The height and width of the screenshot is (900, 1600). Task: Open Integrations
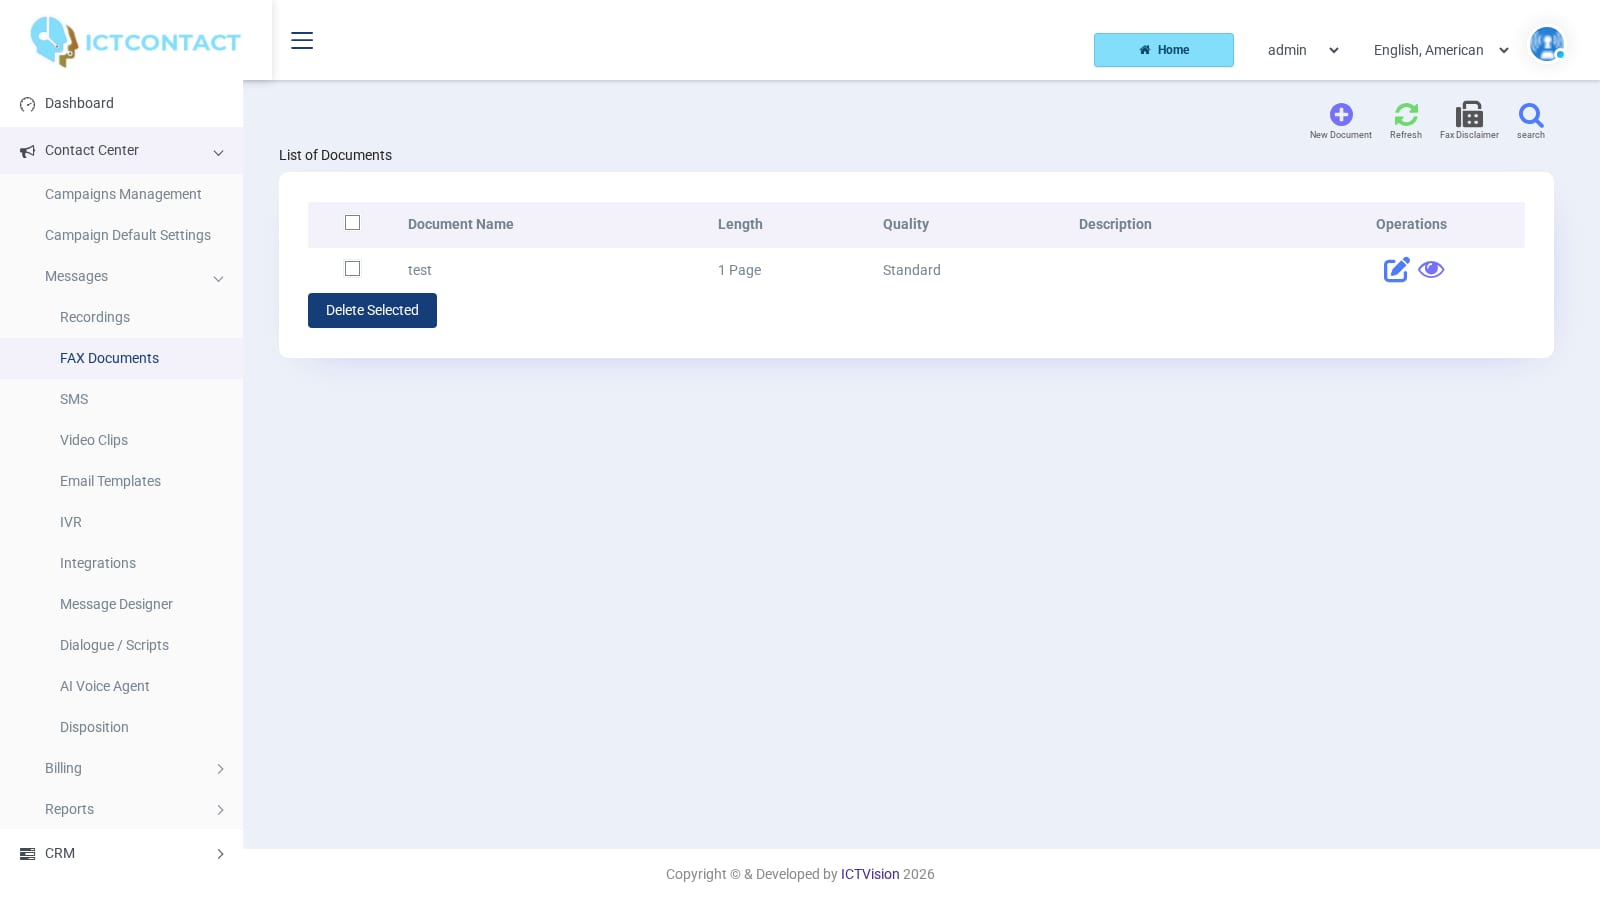[98, 563]
